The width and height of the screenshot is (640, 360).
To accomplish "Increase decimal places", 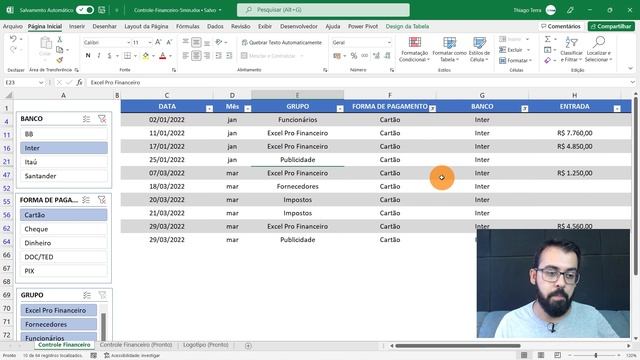I will tap(376, 56).
